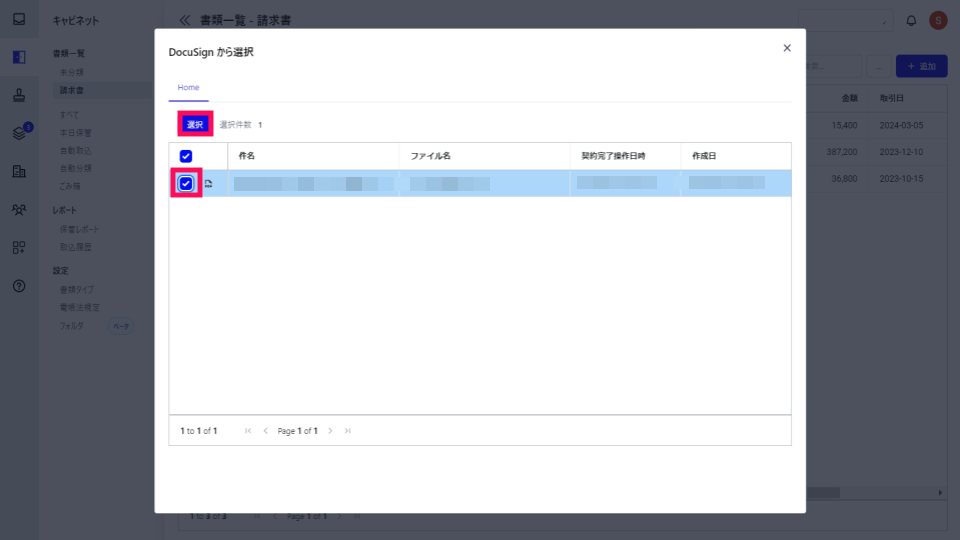Open 書類タイプ settings

click(x=77, y=289)
